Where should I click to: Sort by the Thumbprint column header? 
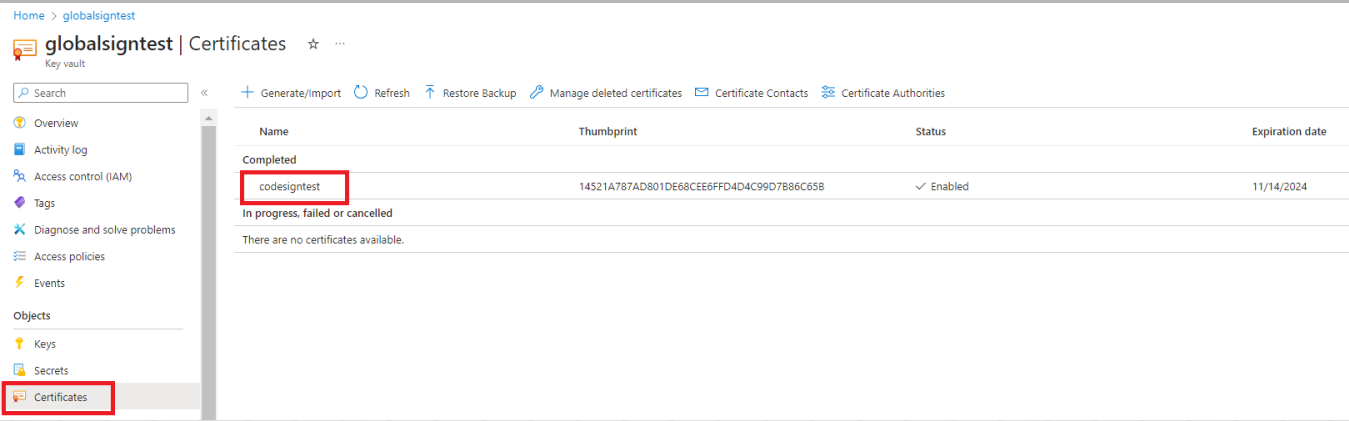[608, 132]
